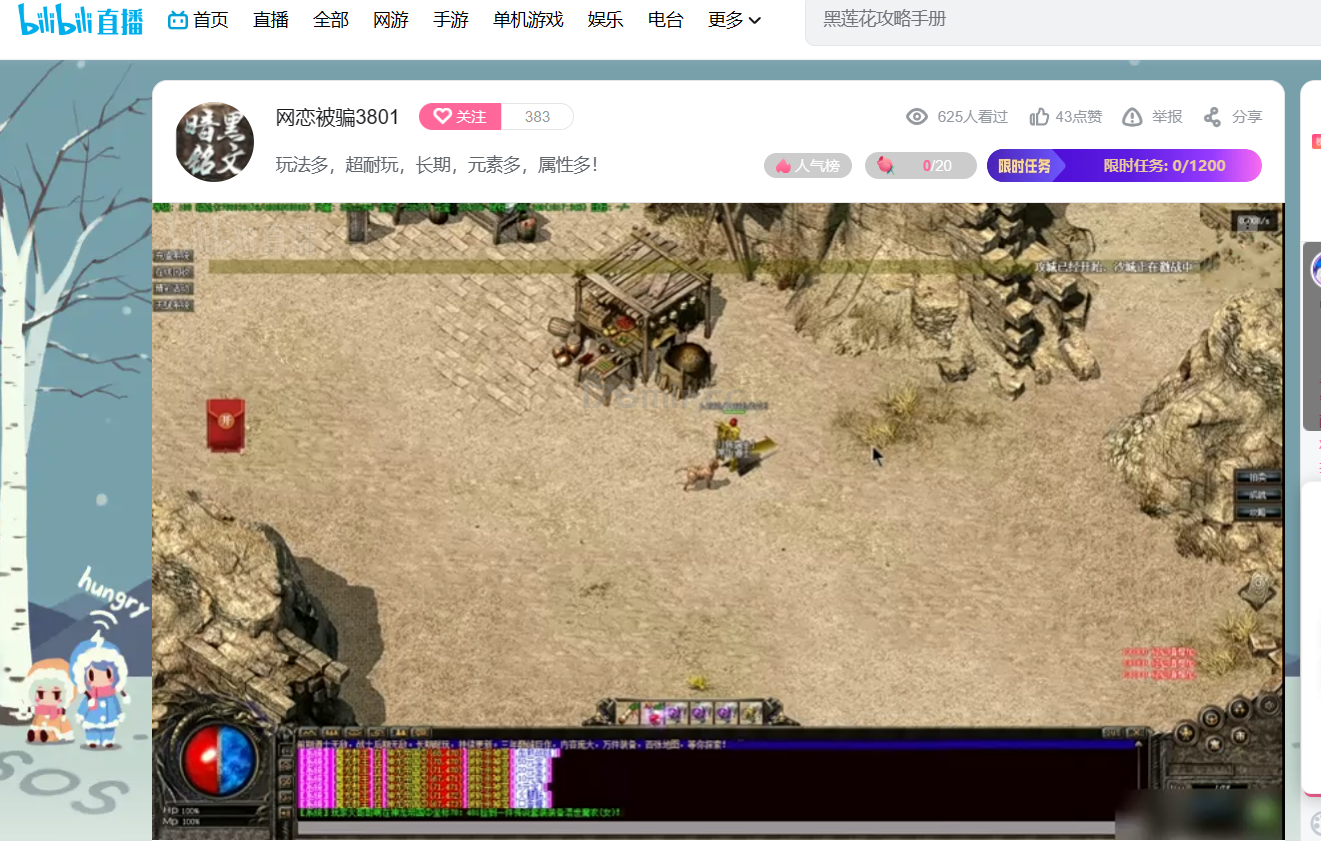The width and height of the screenshot is (1321, 841).
Task: Open the 限时任务 0/1200 task bar
Action: (x=1124, y=166)
